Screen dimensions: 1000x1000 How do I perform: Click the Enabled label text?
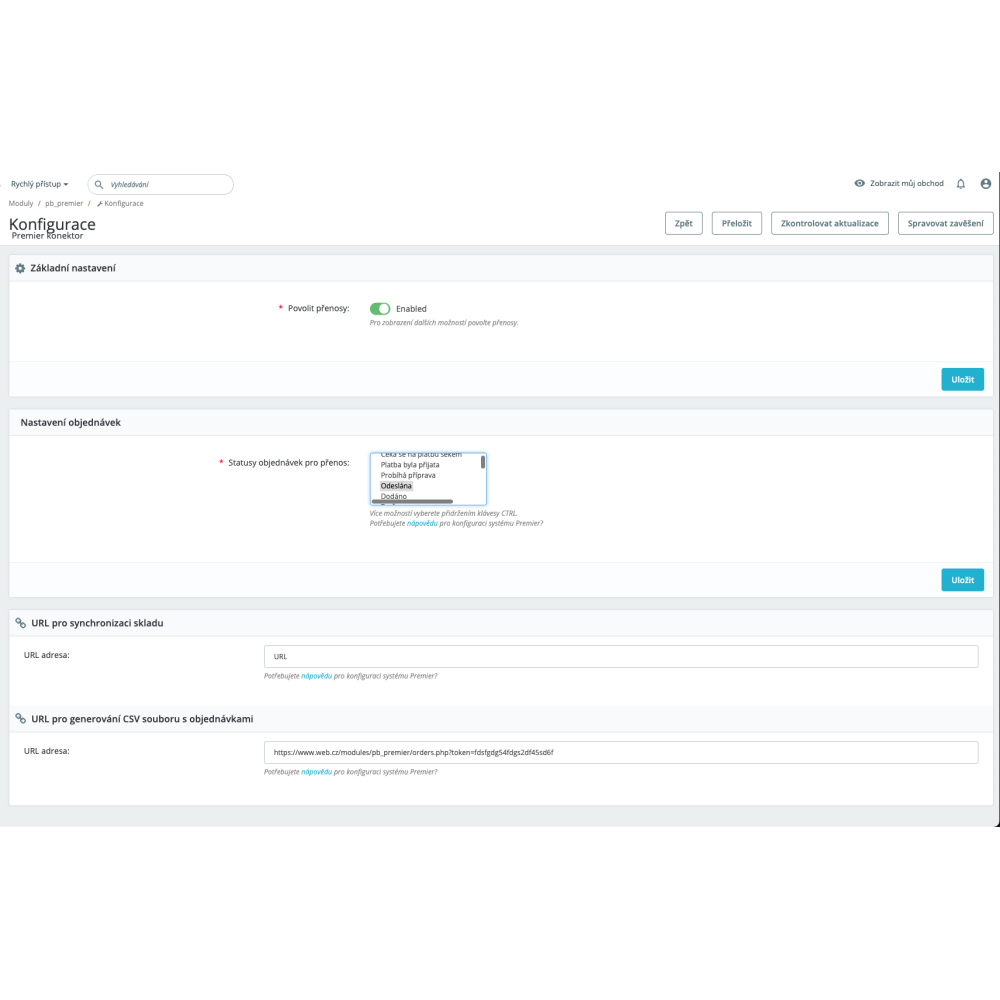tap(411, 309)
